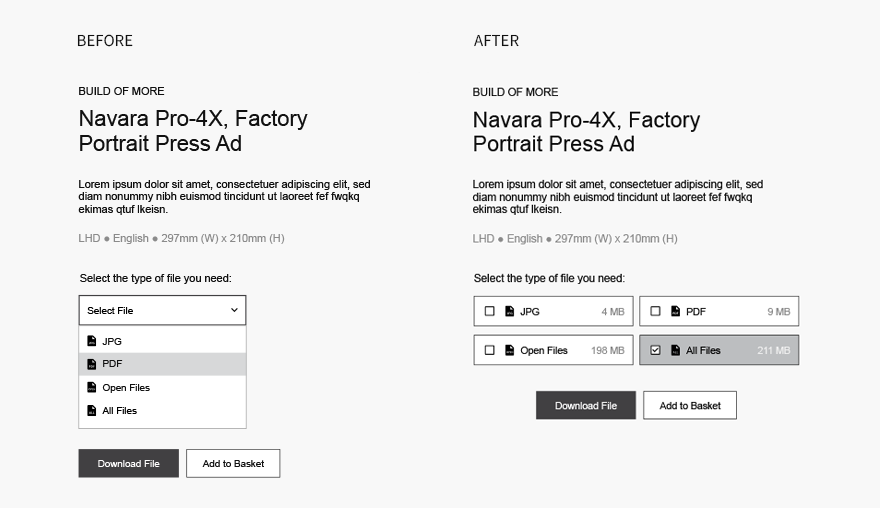Check the PDF 9 MB checkbox
880x508 pixels.
coord(655,311)
